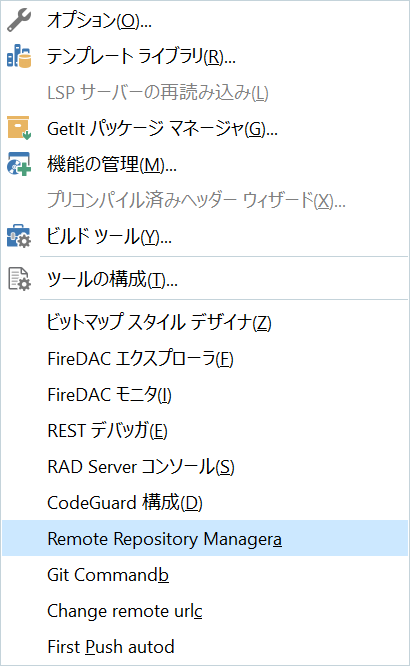Screen dimensions: 410x666
Task: Click the 機能の管理 disc-plus icon
Action: 19,164
